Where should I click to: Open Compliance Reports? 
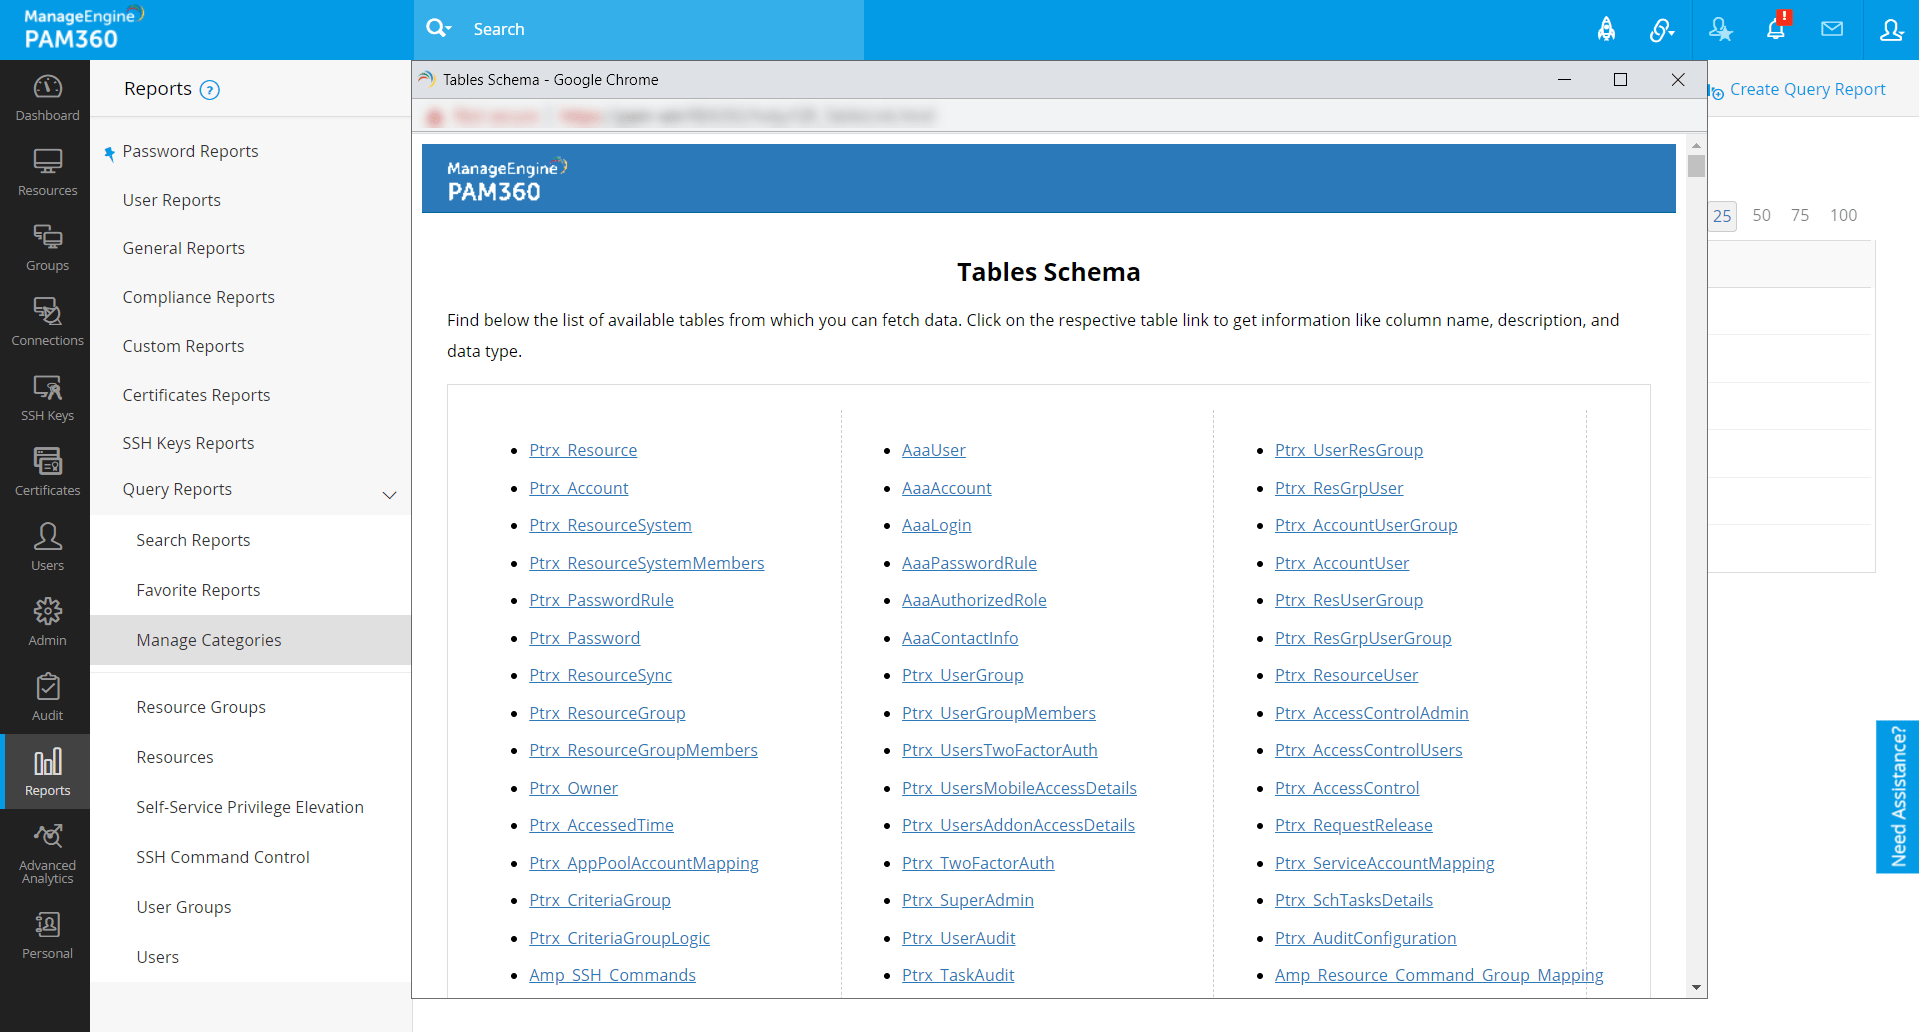click(198, 297)
